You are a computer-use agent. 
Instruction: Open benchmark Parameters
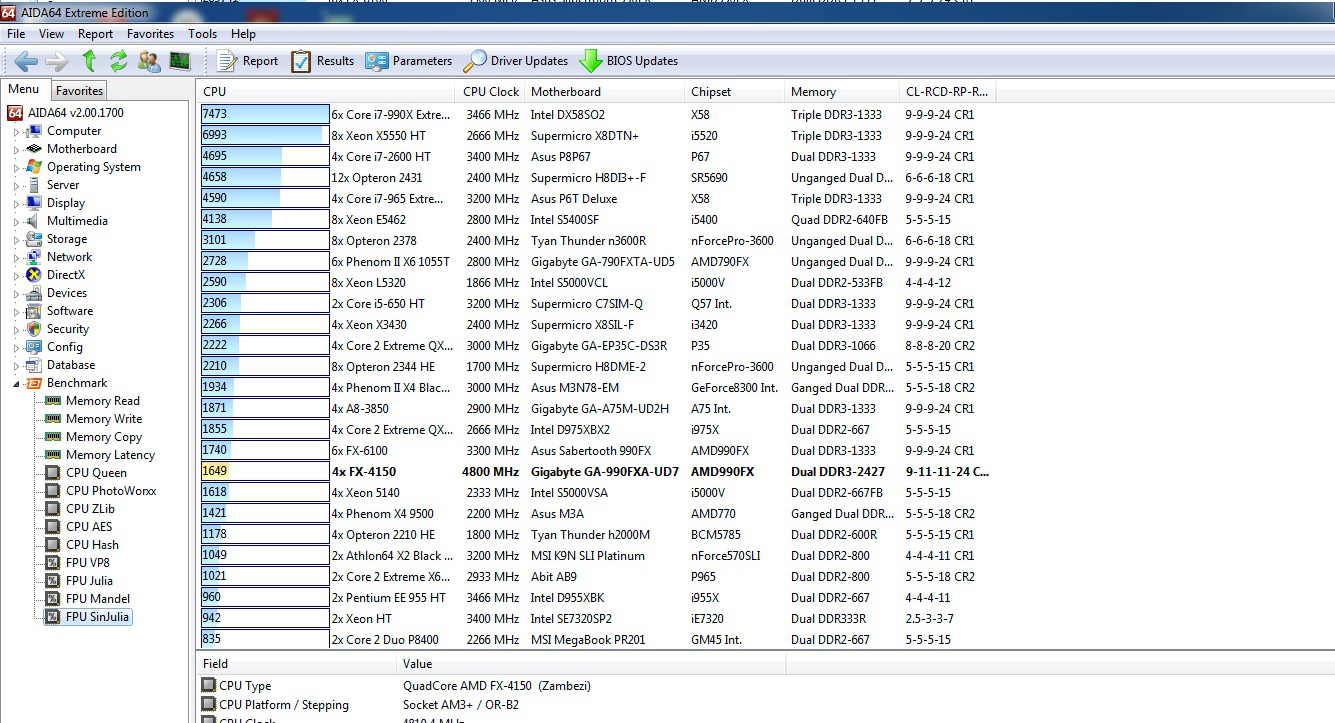408,61
